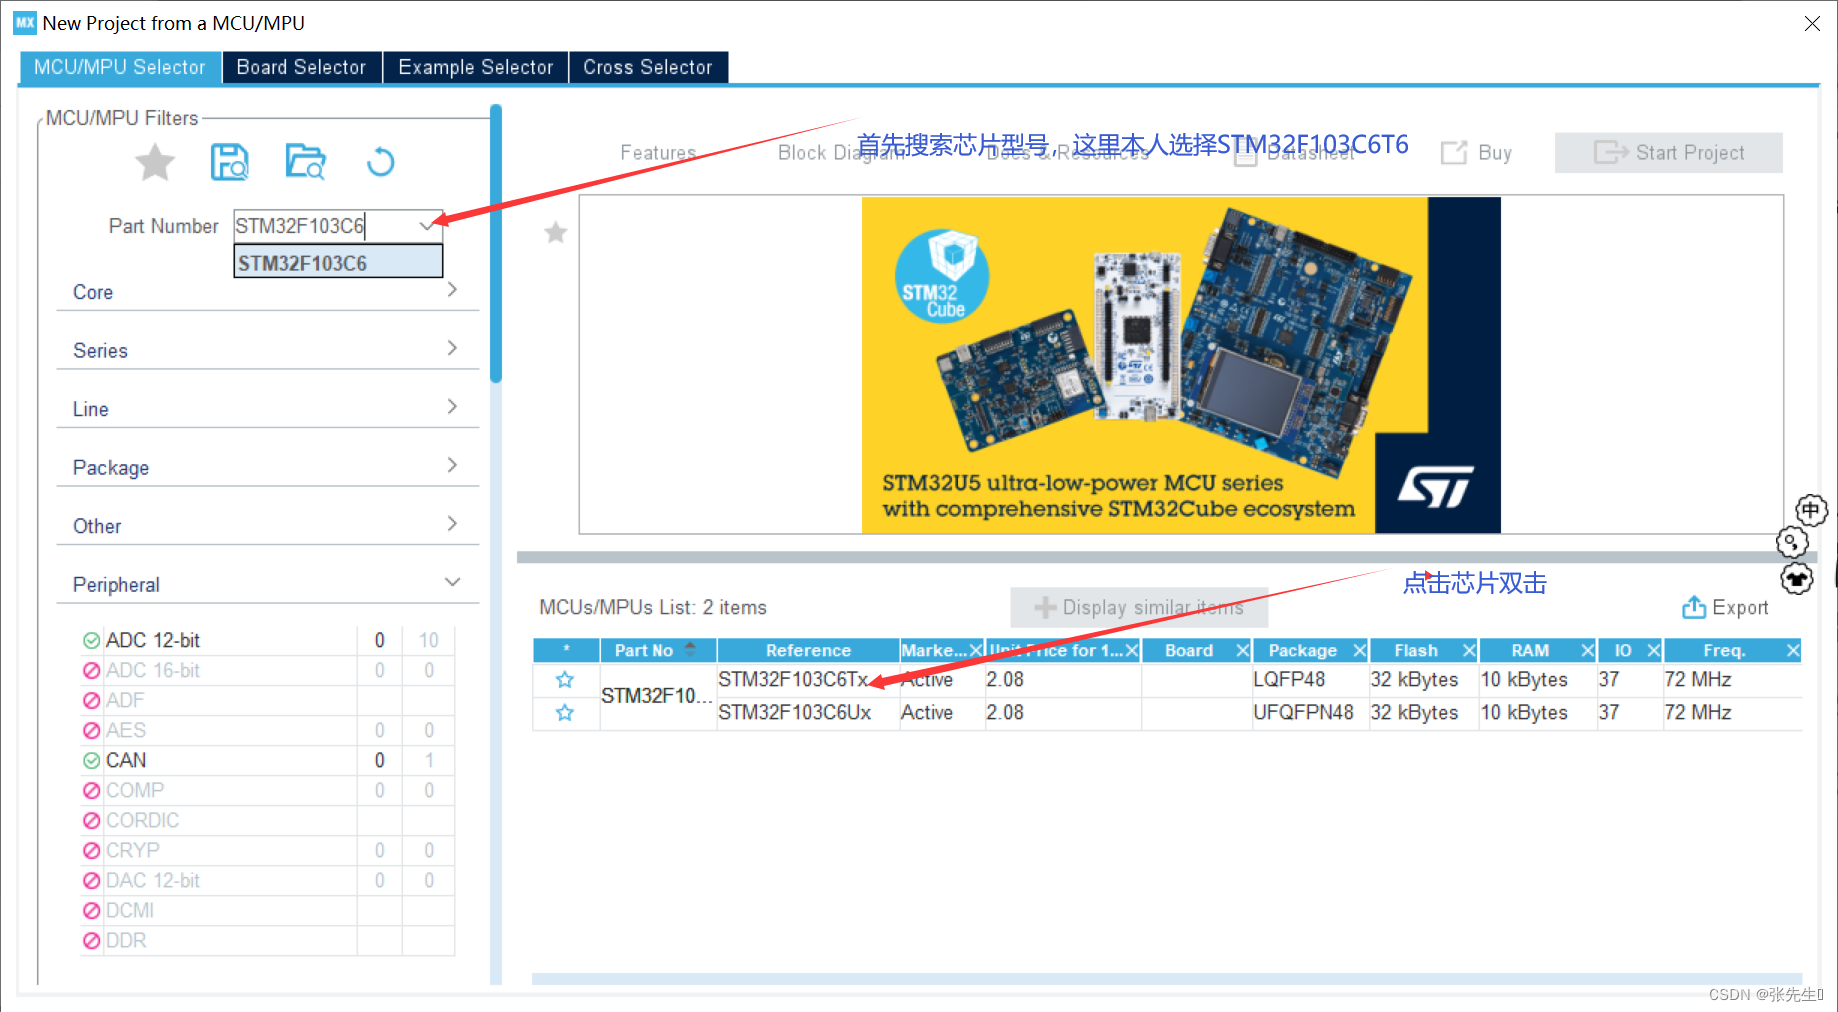This screenshot has width=1838, height=1012.
Task: Switch to the MCU/MPU Selector tab
Action: (x=119, y=67)
